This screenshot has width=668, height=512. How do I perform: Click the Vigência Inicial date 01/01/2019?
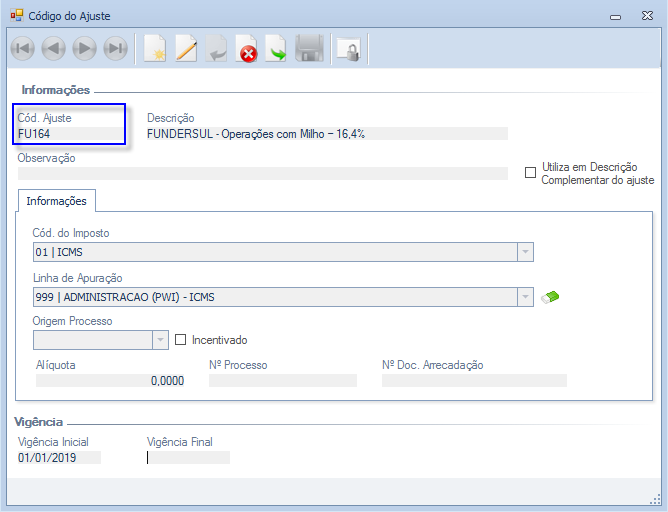point(59,457)
